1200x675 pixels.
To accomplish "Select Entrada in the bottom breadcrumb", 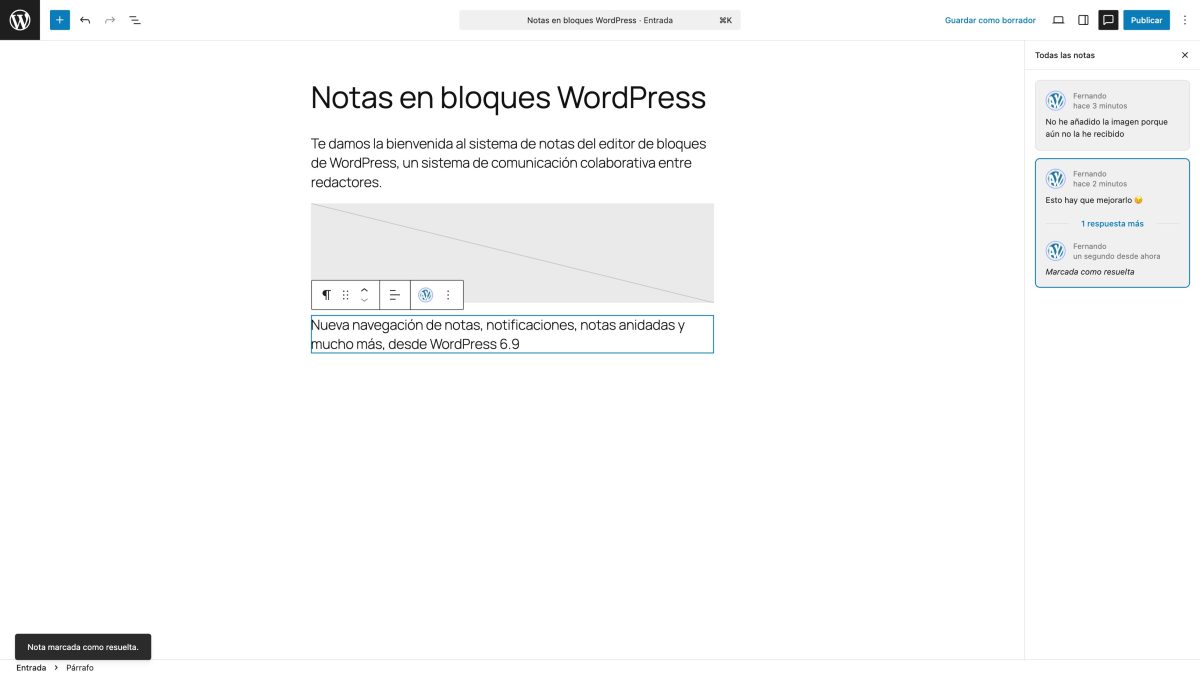I will point(31,667).
